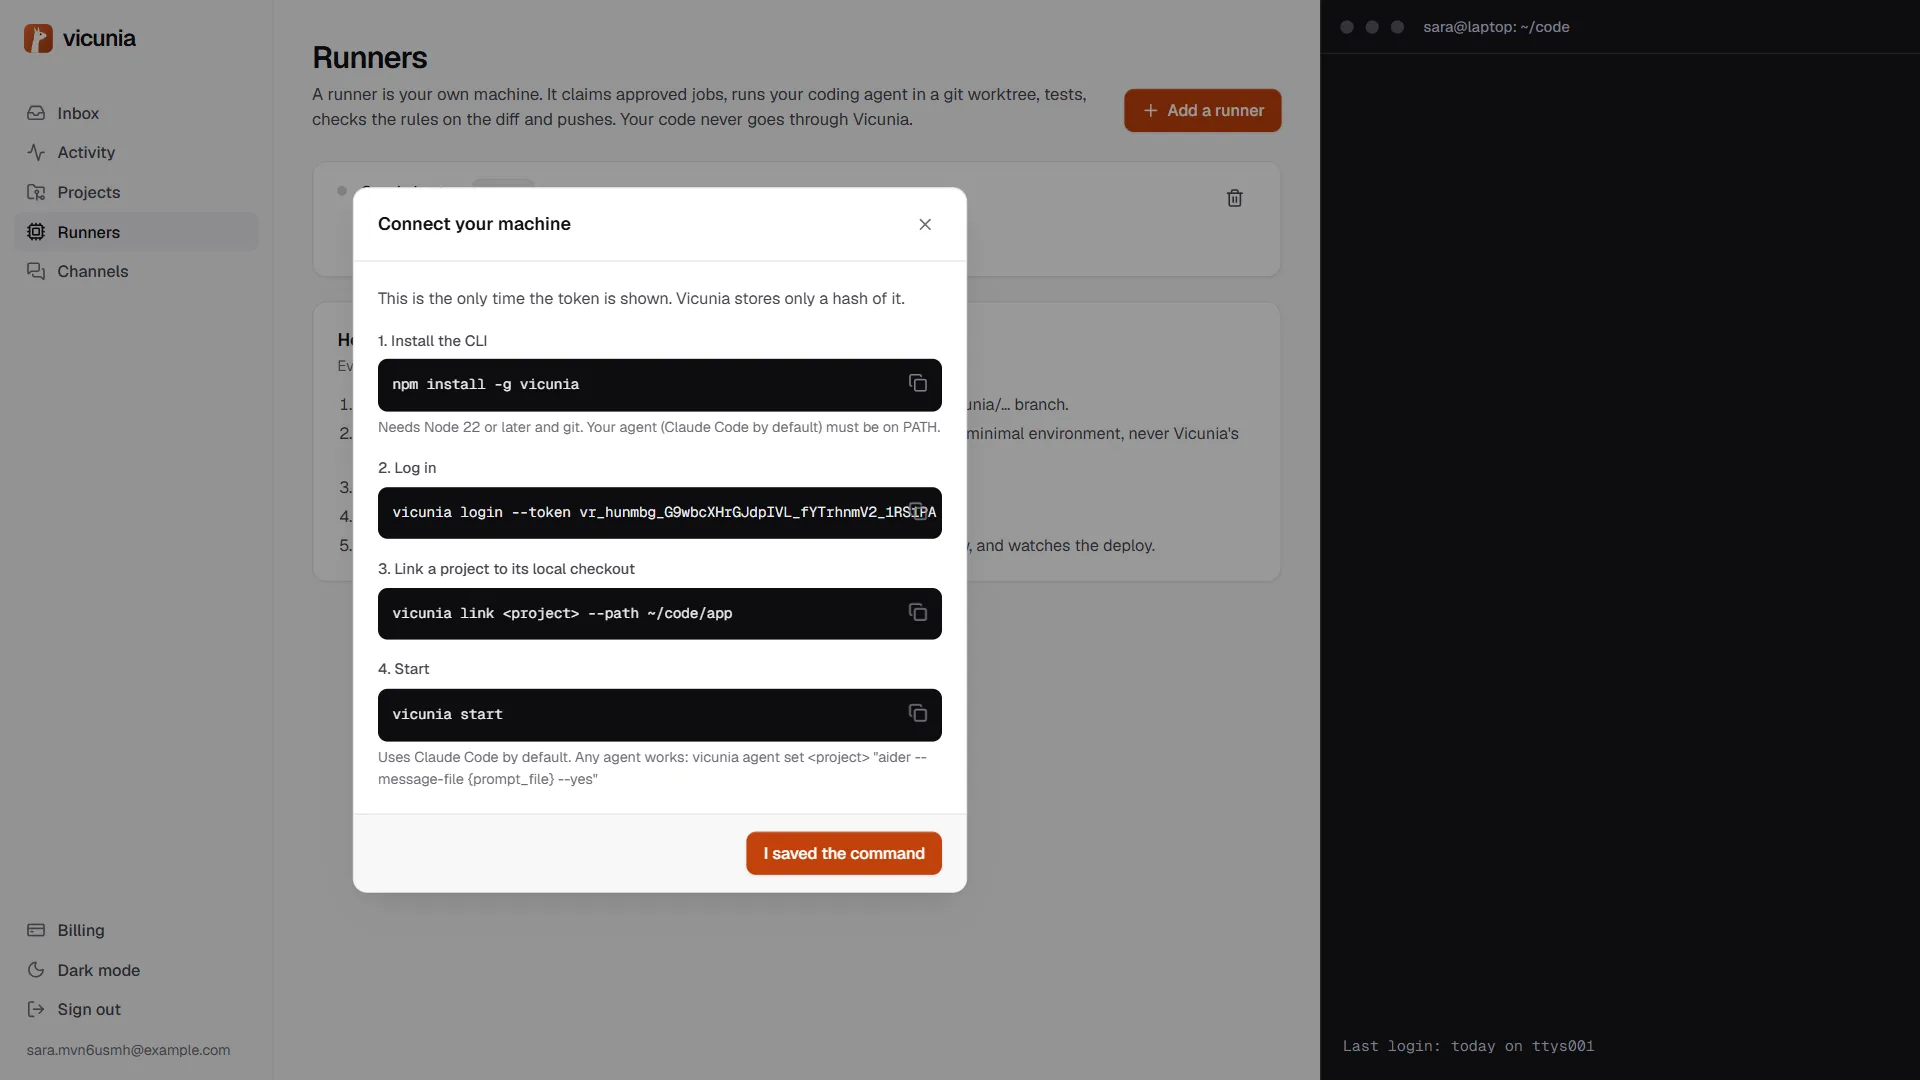Click the Runners page heading

pos(370,58)
